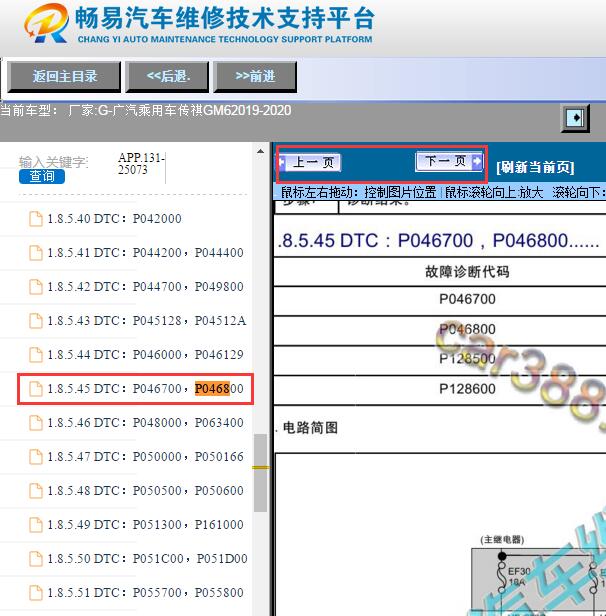Click document icon beside 1.8.5.44 entry

pos(36,355)
